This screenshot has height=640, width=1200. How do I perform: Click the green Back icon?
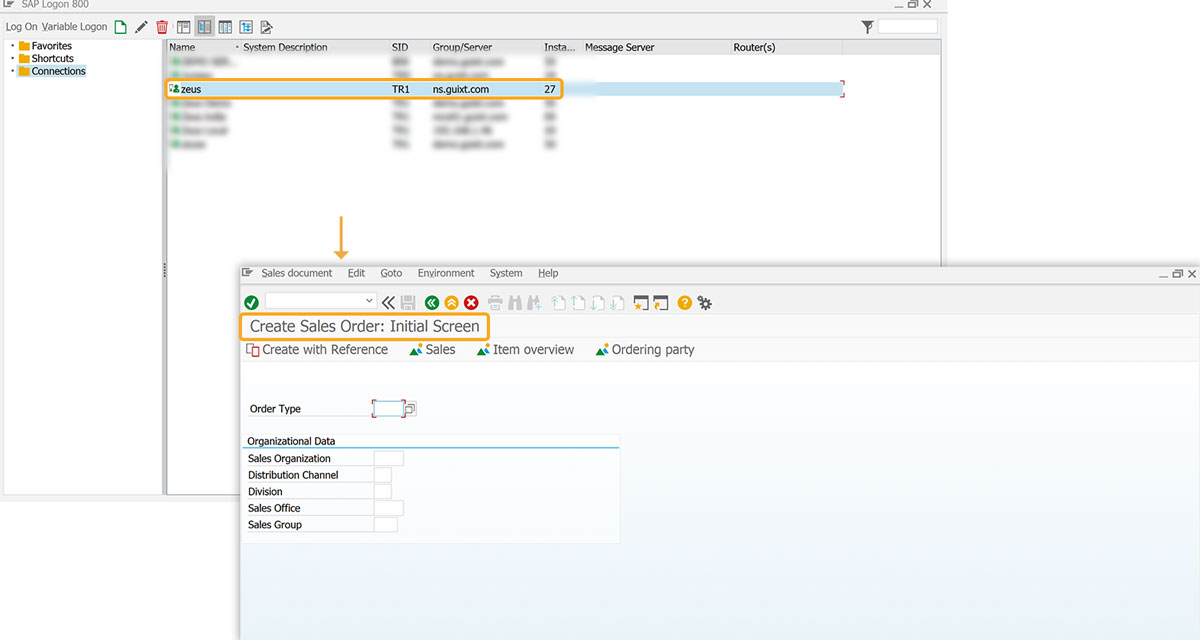(x=432, y=302)
